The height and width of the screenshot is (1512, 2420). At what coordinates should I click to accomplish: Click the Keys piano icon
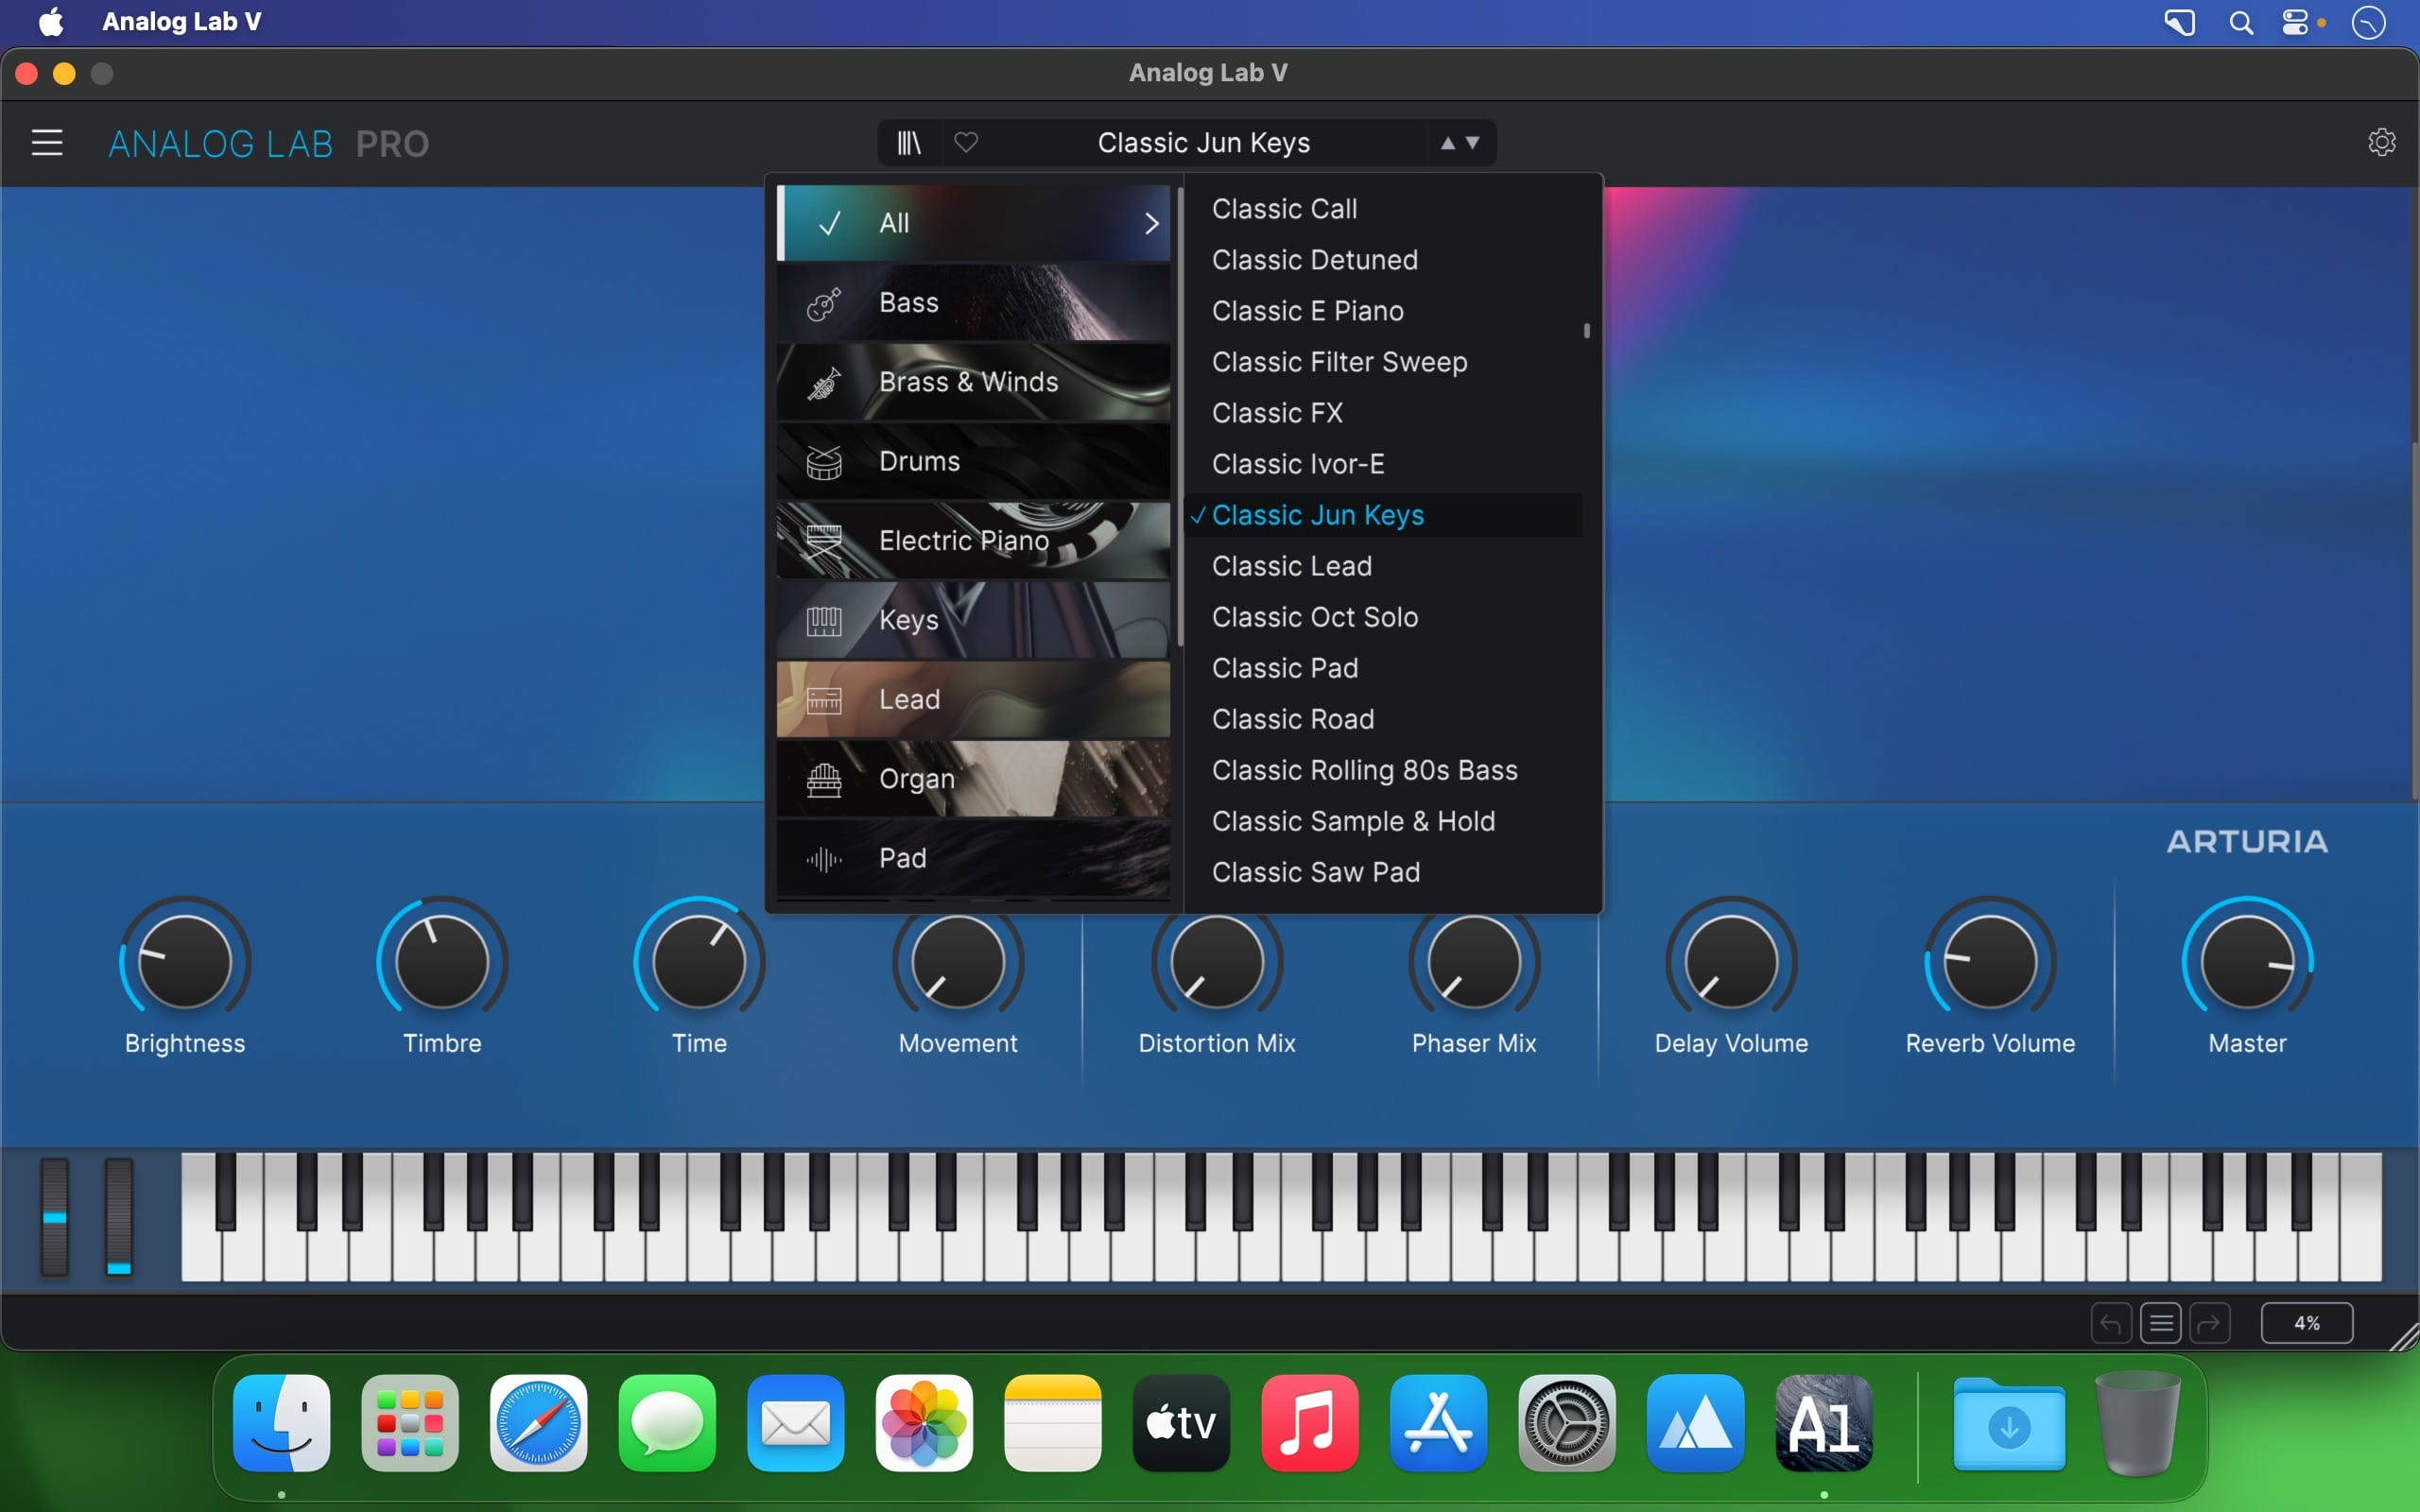[823, 621]
